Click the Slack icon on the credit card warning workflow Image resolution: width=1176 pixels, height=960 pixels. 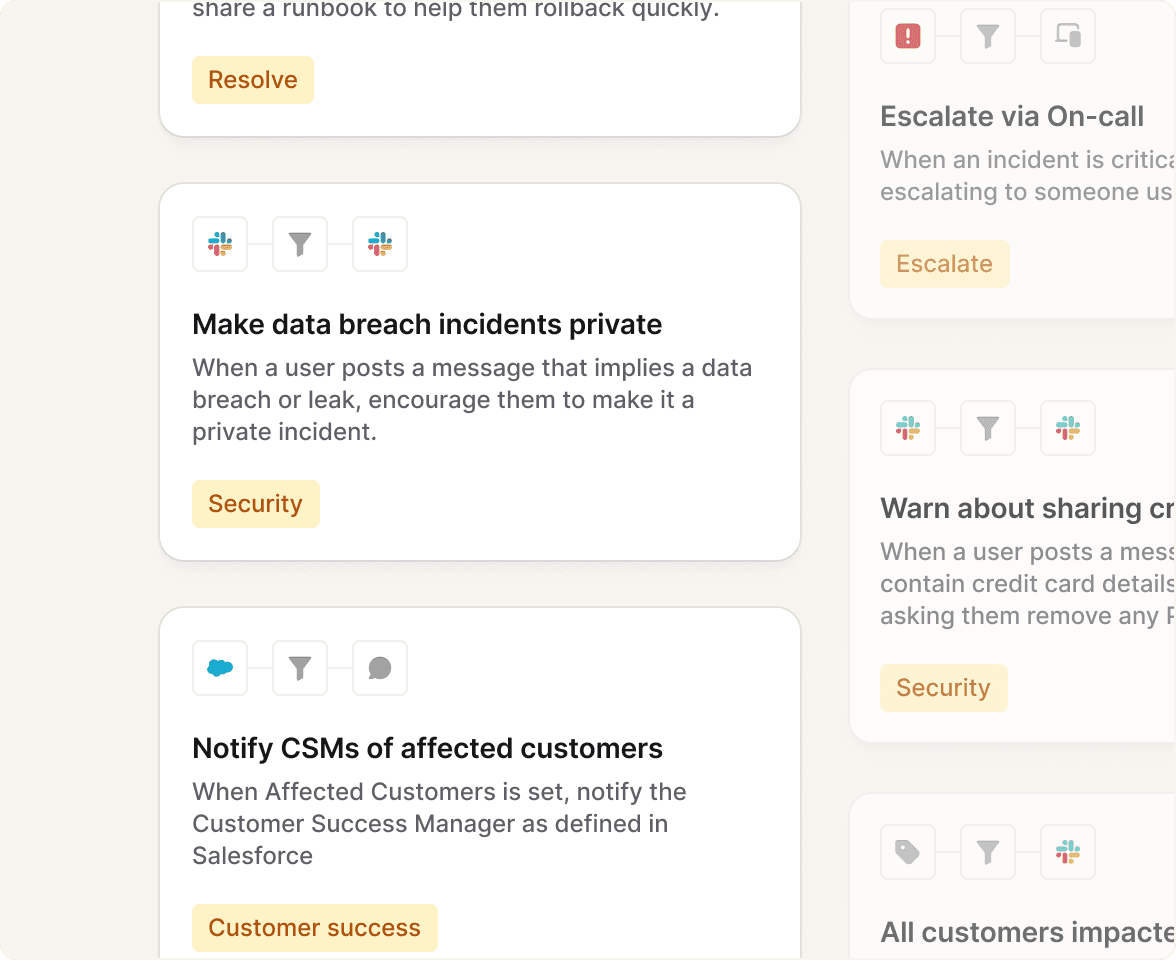pos(907,428)
